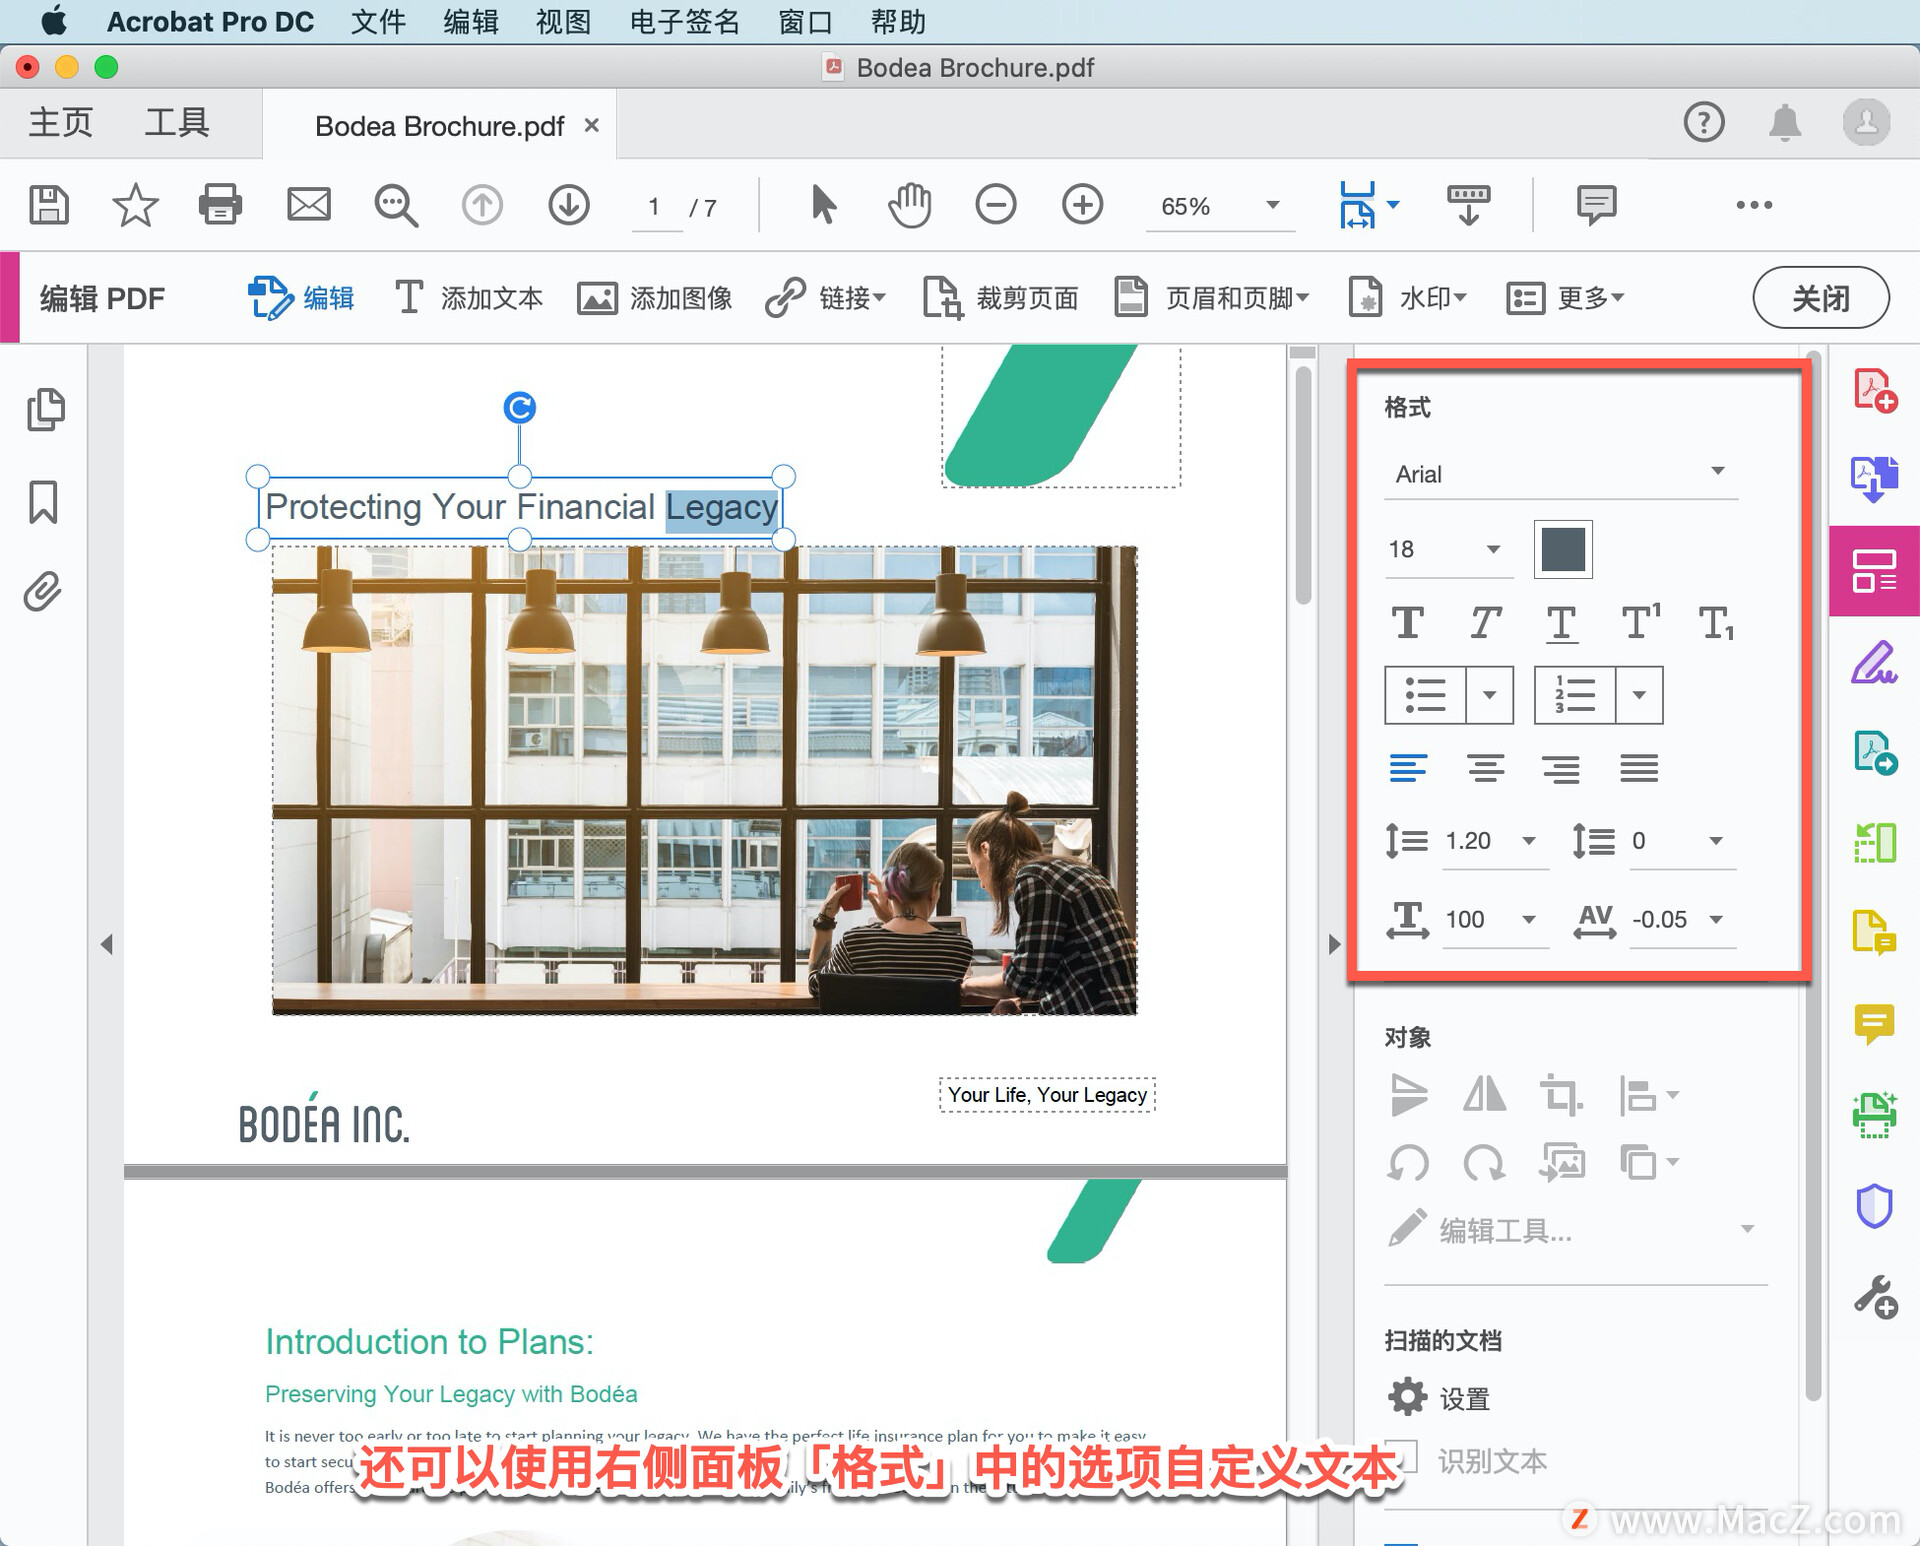The width and height of the screenshot is (1920, 1546).
Task: Click the attachments paperclip icon
Action: 43,592
